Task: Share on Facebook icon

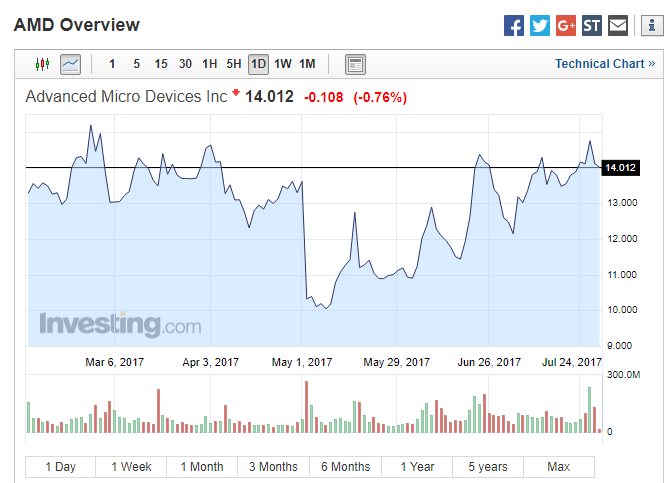Action: (514, 26)
